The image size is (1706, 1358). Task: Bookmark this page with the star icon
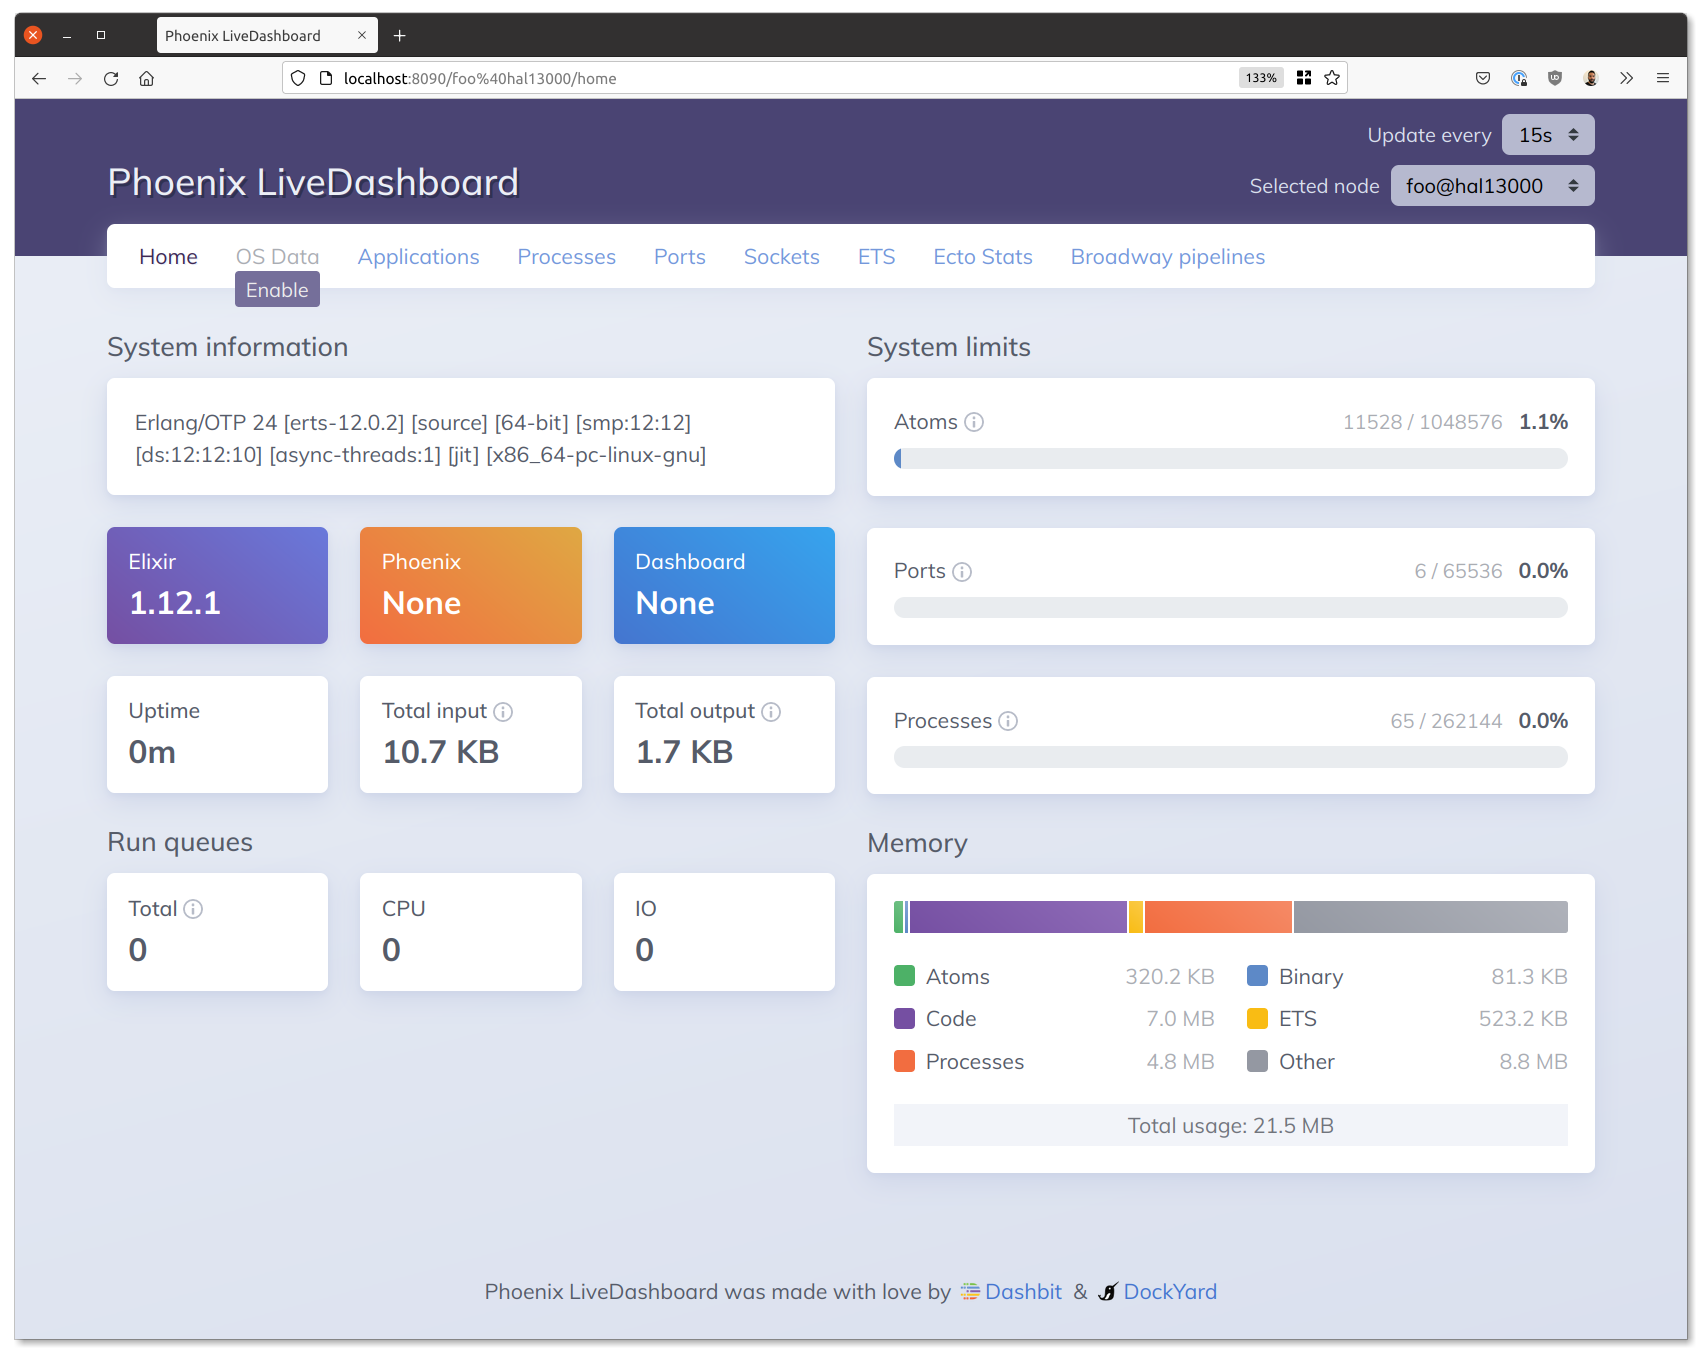(1332, 78)
